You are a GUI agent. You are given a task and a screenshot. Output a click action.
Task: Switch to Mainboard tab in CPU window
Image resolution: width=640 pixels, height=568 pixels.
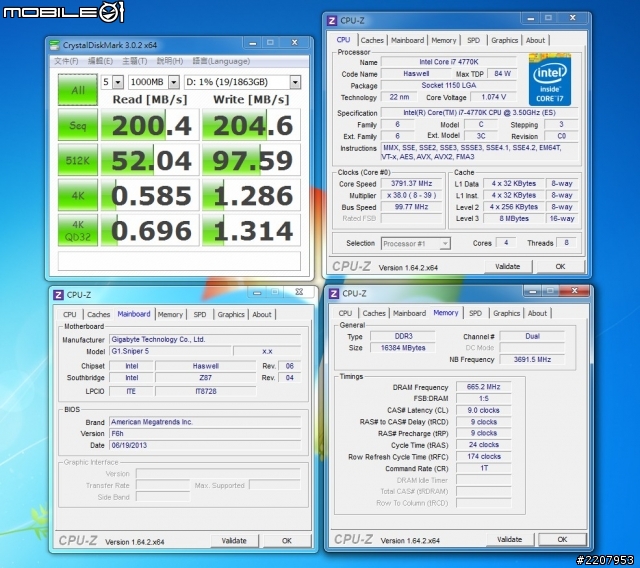point(407,40)
